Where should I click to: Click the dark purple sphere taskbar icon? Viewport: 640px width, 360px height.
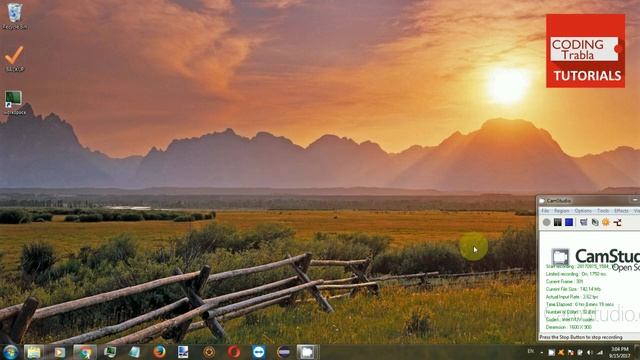click(x=283, y=352)
